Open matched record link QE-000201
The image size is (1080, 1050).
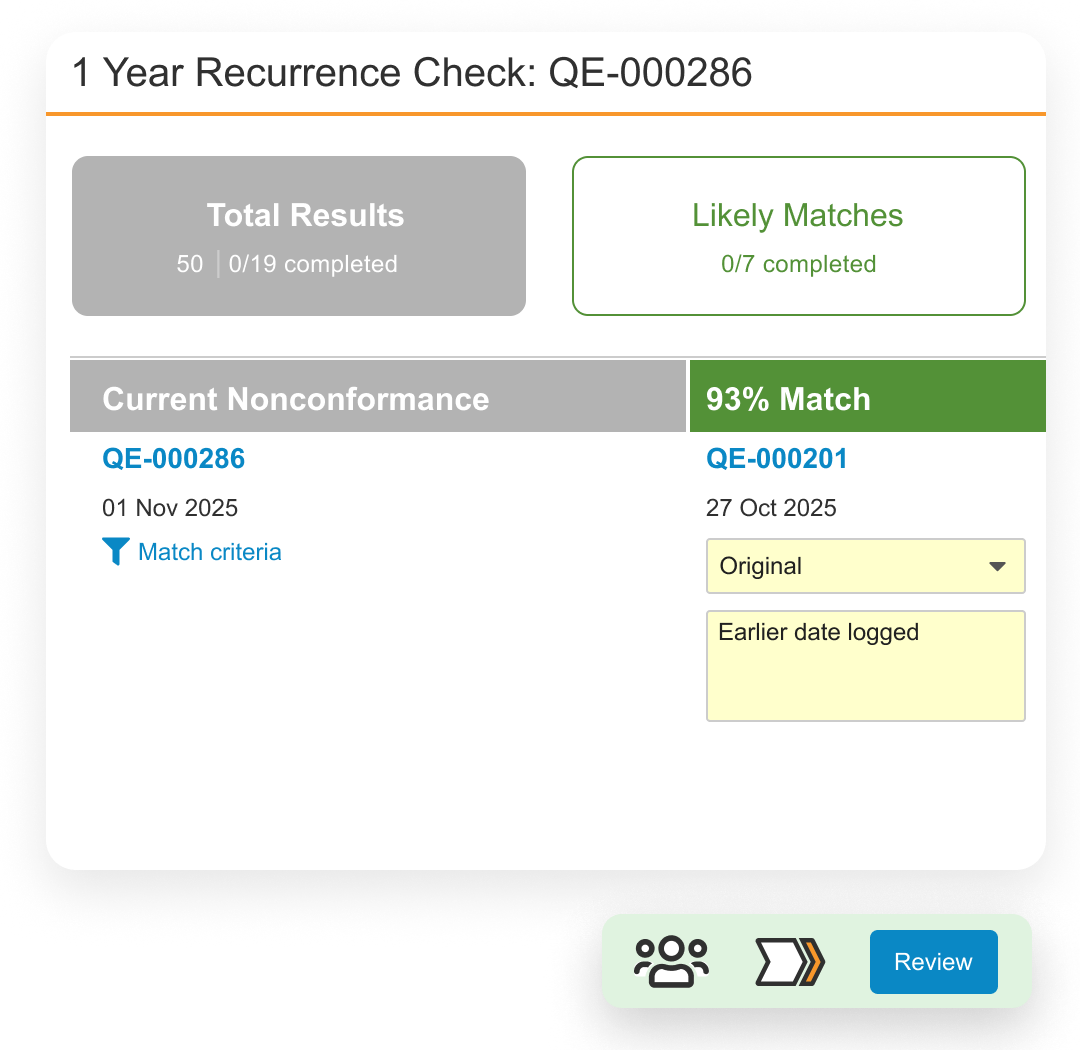[777, 459]
